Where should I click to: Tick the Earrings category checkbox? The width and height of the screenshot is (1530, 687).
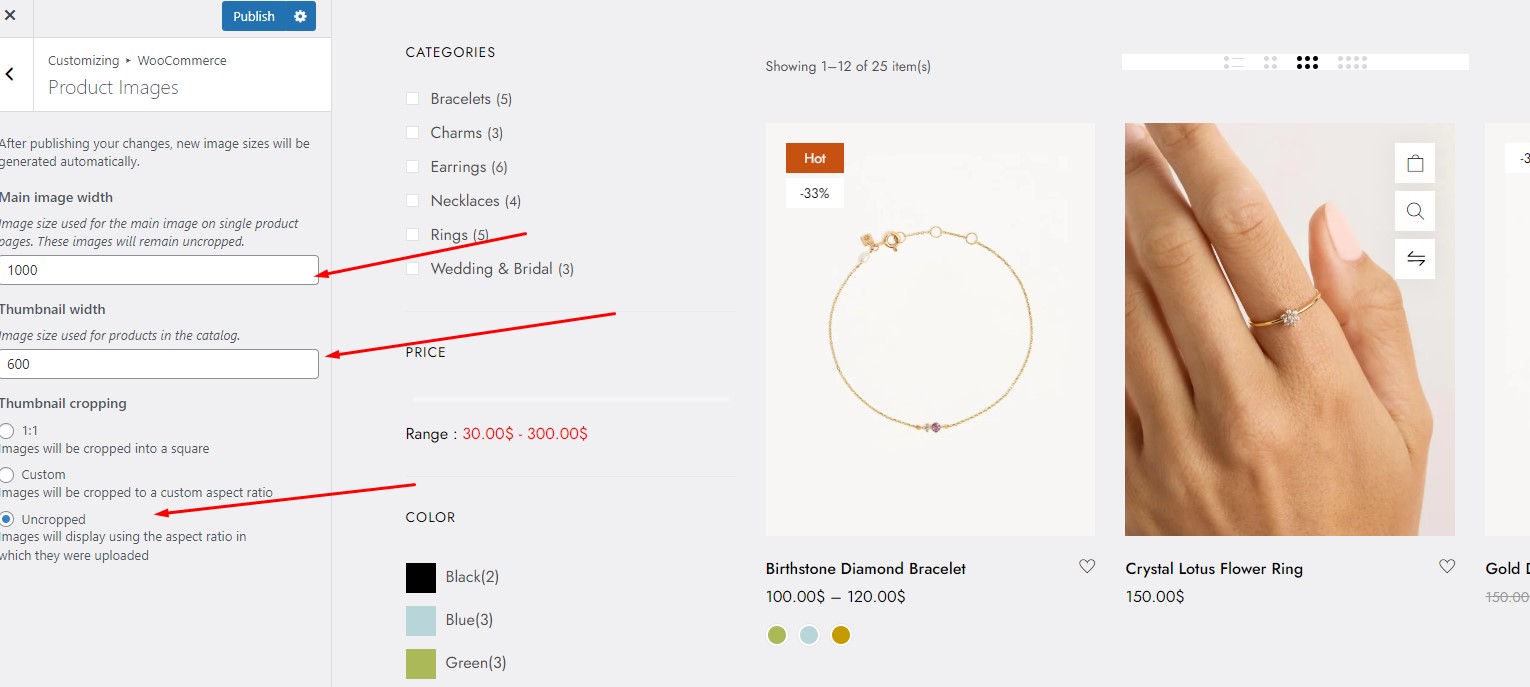click(x=412, y=167)
